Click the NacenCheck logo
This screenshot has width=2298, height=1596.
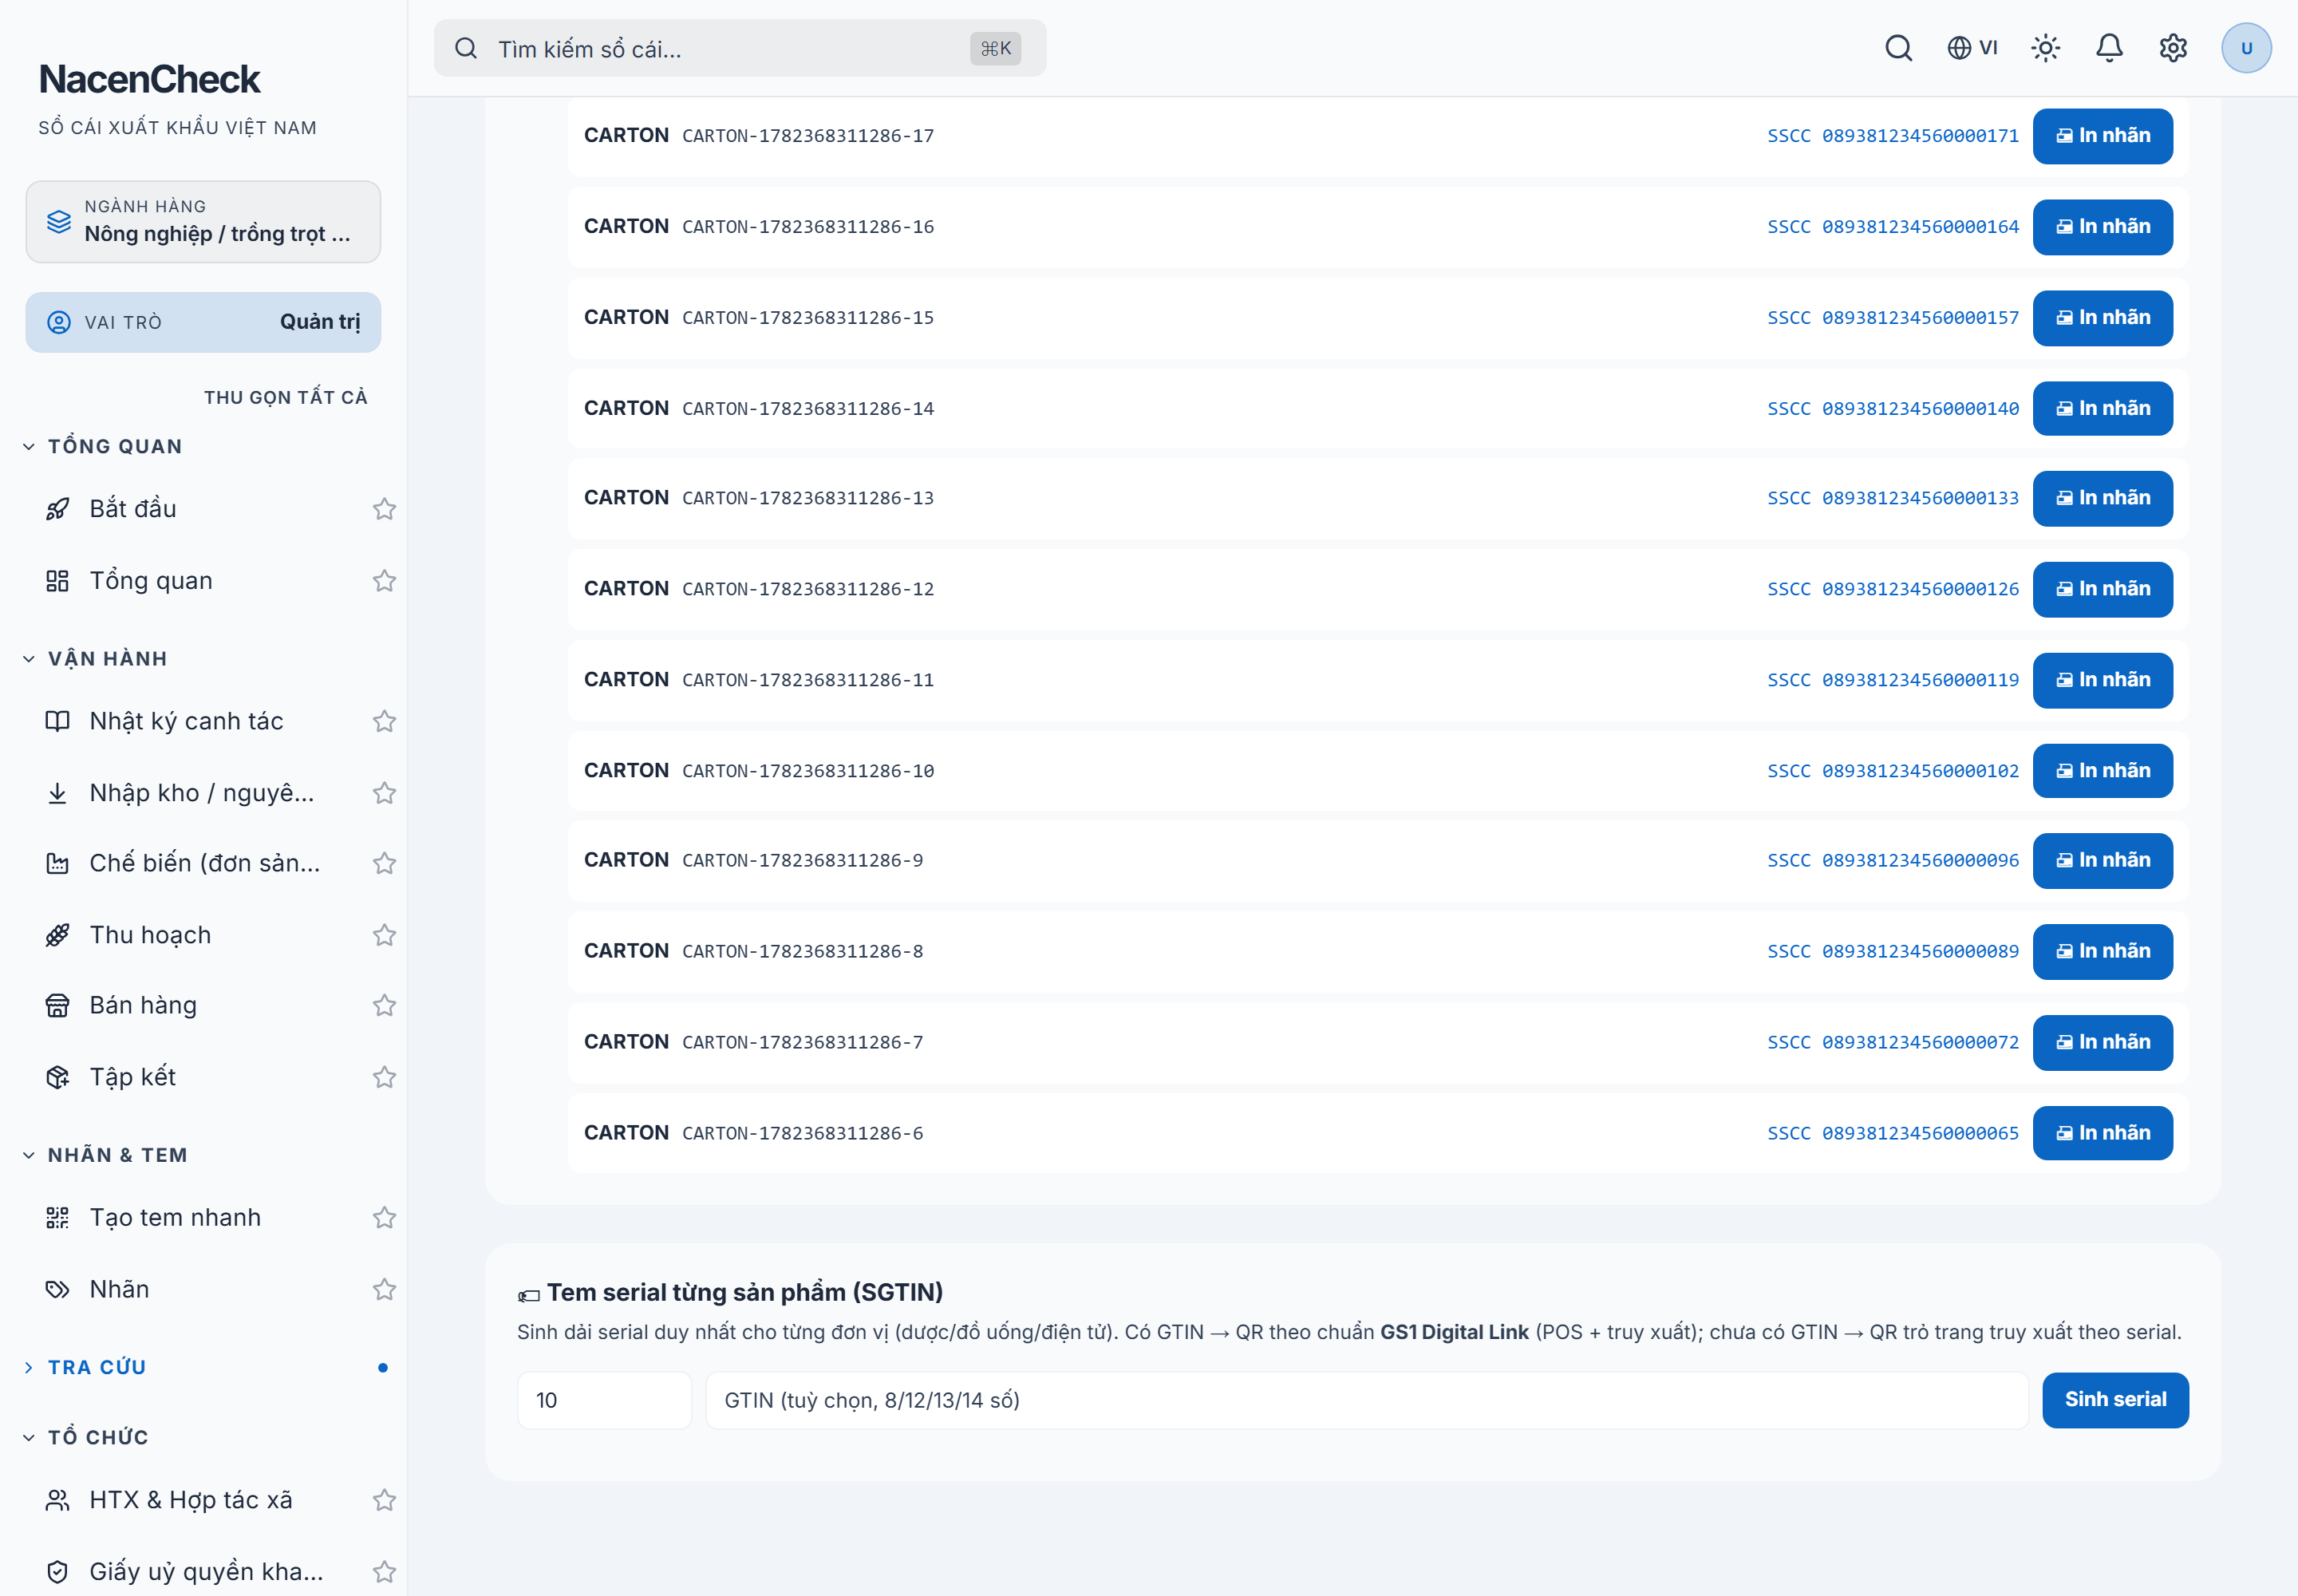pos(150,80)
